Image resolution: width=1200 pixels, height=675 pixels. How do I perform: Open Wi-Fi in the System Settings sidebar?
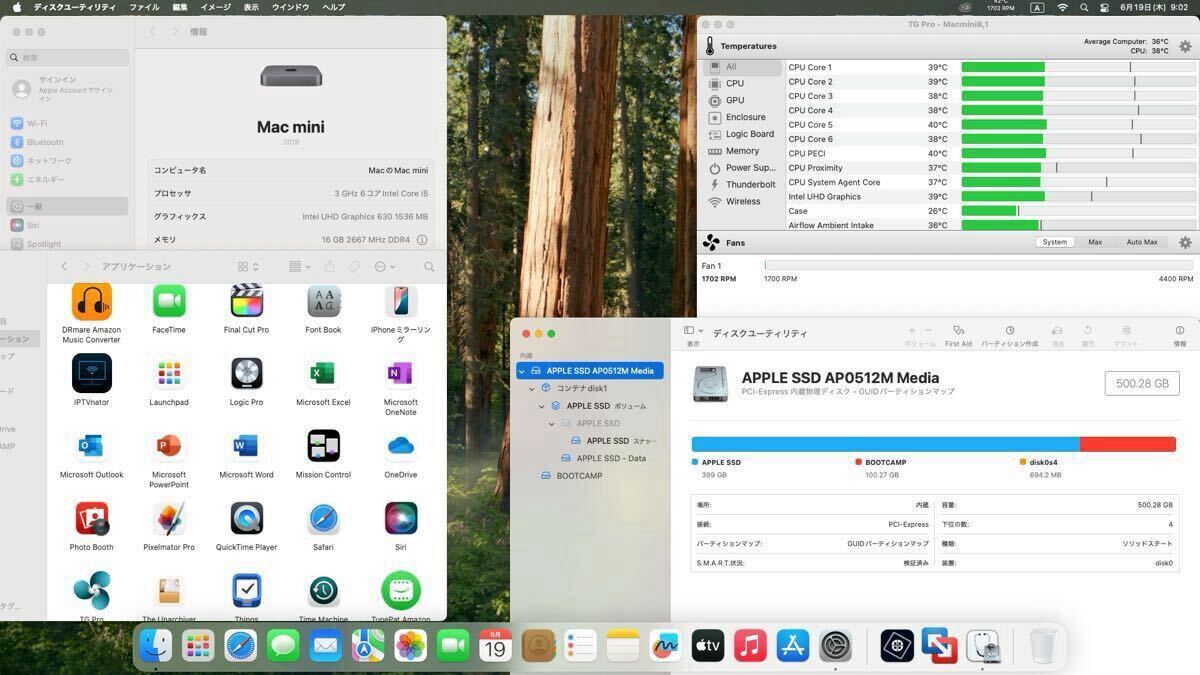(x=69, y=124)
